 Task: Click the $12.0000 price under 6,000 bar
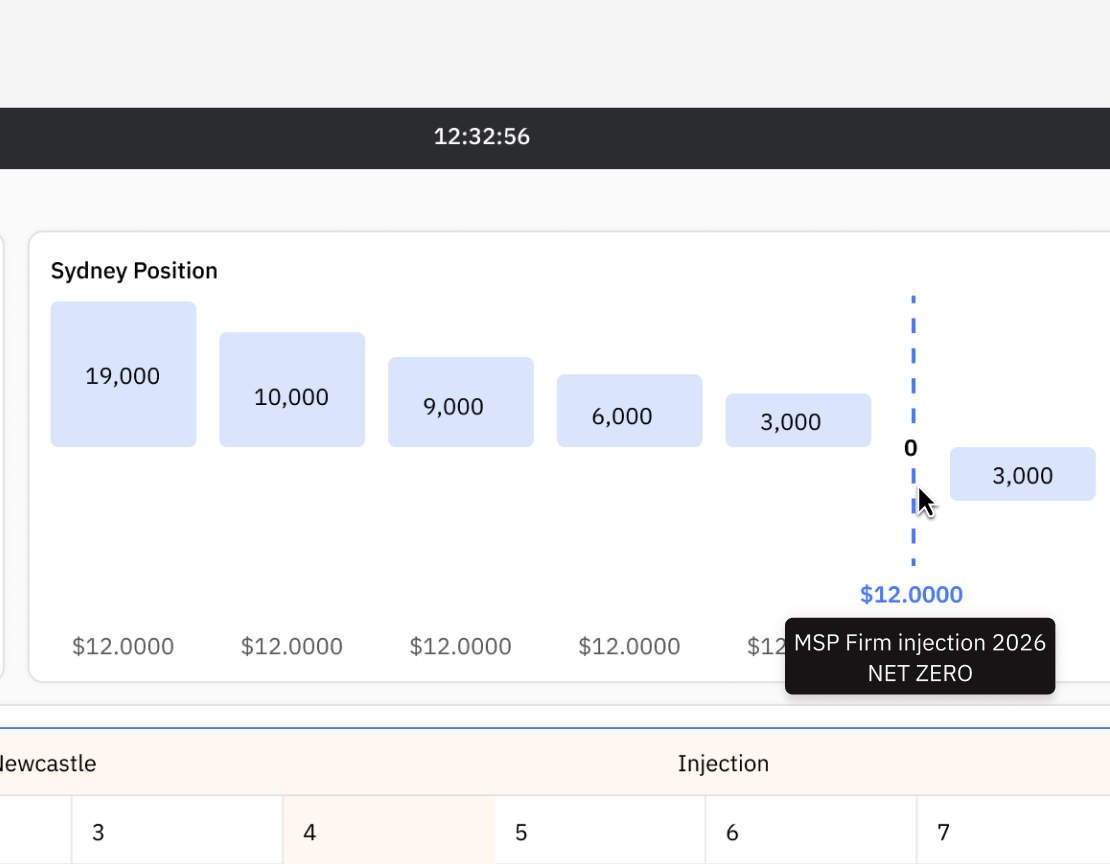point(629,647)
